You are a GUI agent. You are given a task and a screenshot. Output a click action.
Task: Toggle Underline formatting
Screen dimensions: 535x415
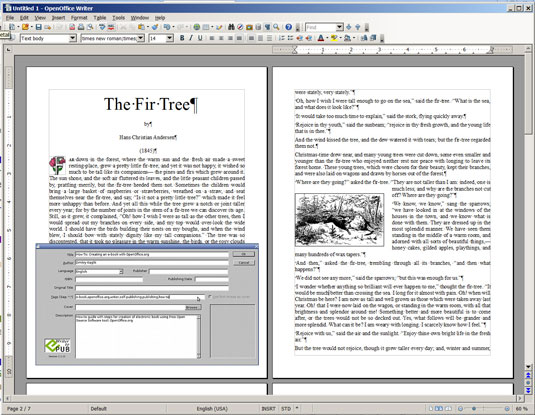click(x=200, y=38)
